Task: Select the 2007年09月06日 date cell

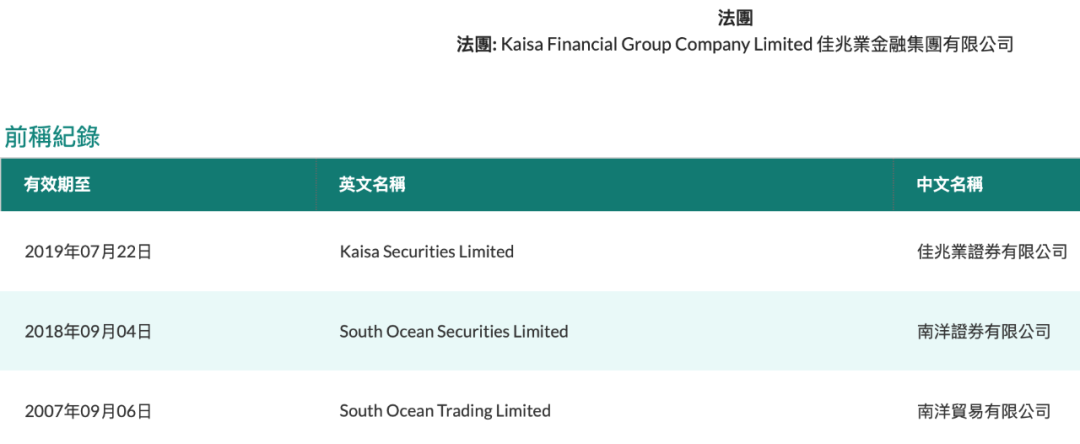Action: (x=88, y=410)
